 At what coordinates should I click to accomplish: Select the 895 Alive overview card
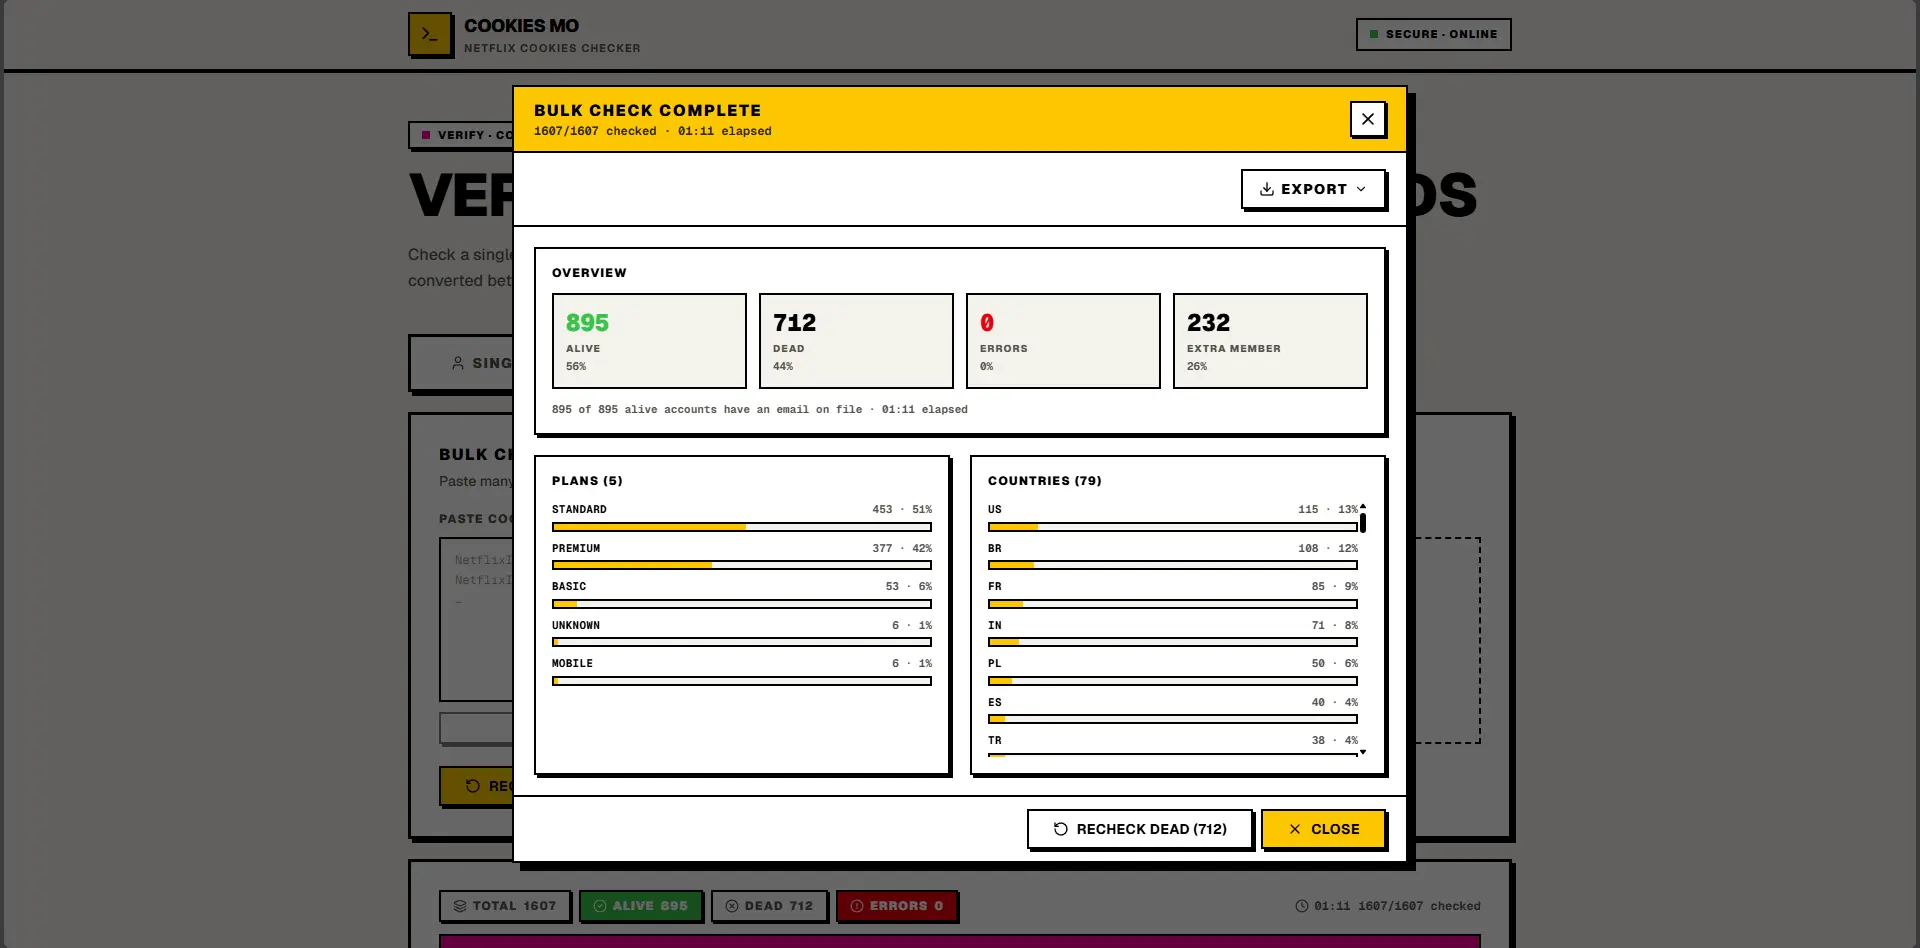click(x=649, y=341)
